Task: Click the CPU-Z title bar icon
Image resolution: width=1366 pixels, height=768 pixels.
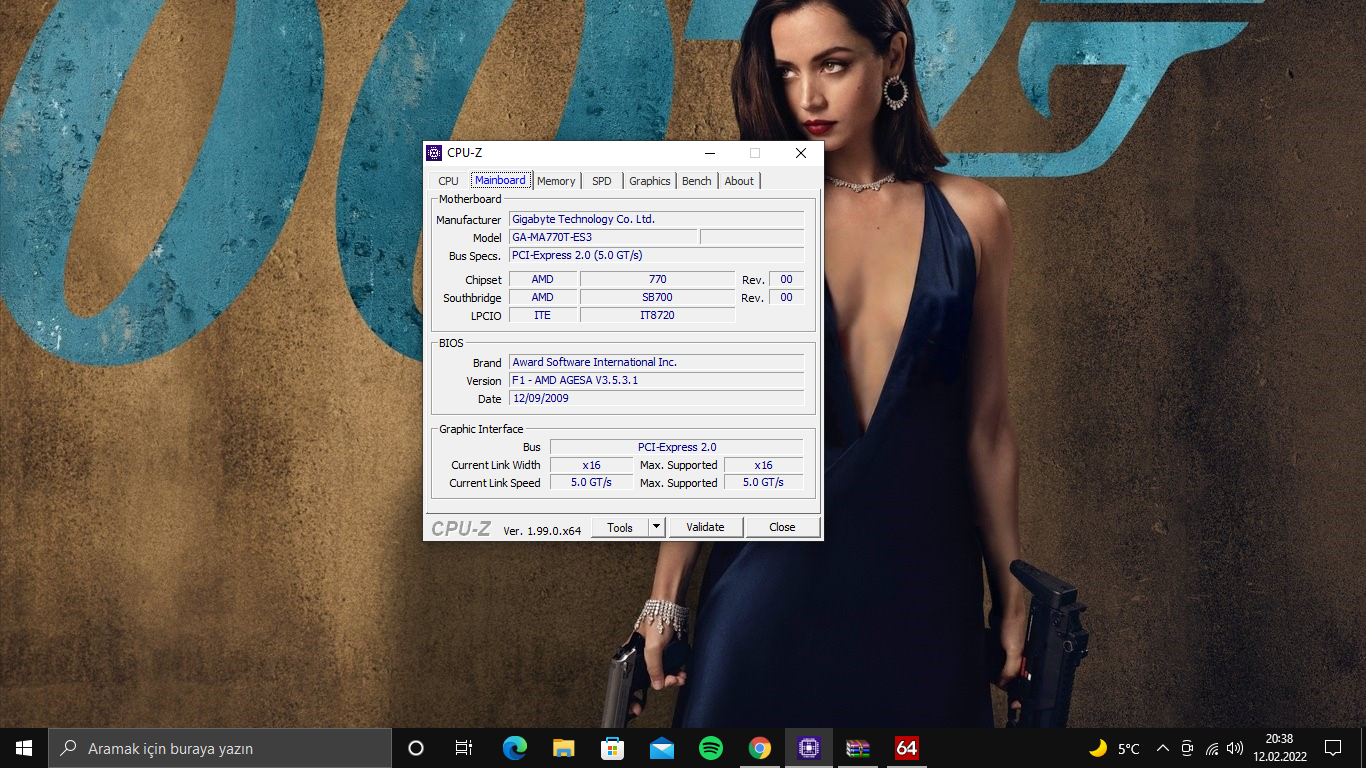Action: (x=434, y=153)
